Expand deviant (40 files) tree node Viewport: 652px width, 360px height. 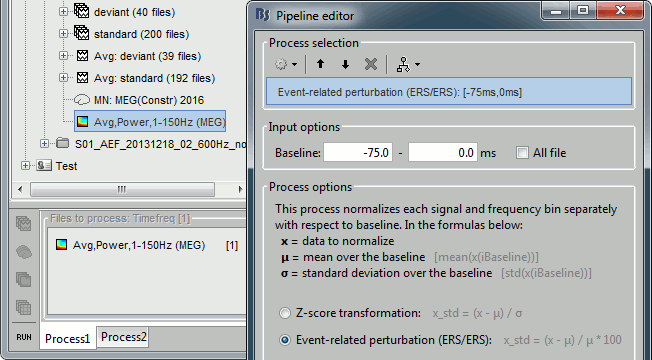pos(63,12)
